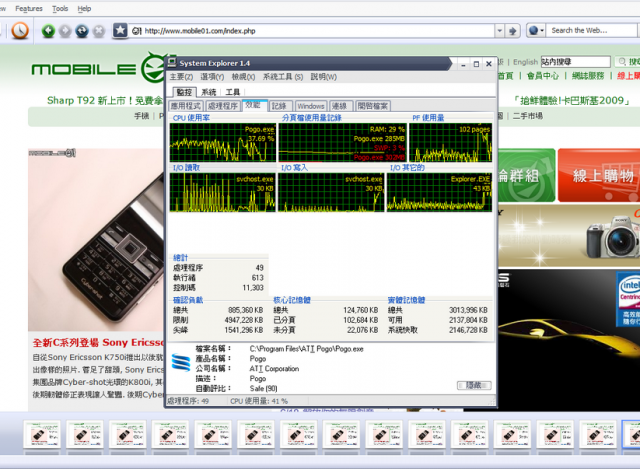Click the 控制碼 count 11,303
640x469 pixels.
click(253, 288)
